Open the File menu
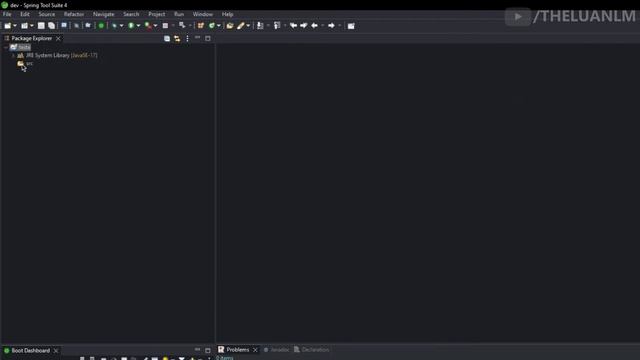640x360 pixels. click(7, 14)
